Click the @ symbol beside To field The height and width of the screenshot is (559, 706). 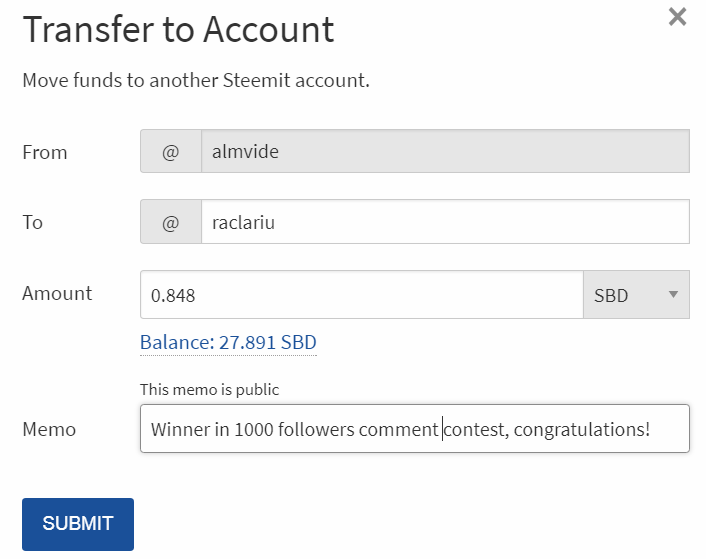coord(170,222)
